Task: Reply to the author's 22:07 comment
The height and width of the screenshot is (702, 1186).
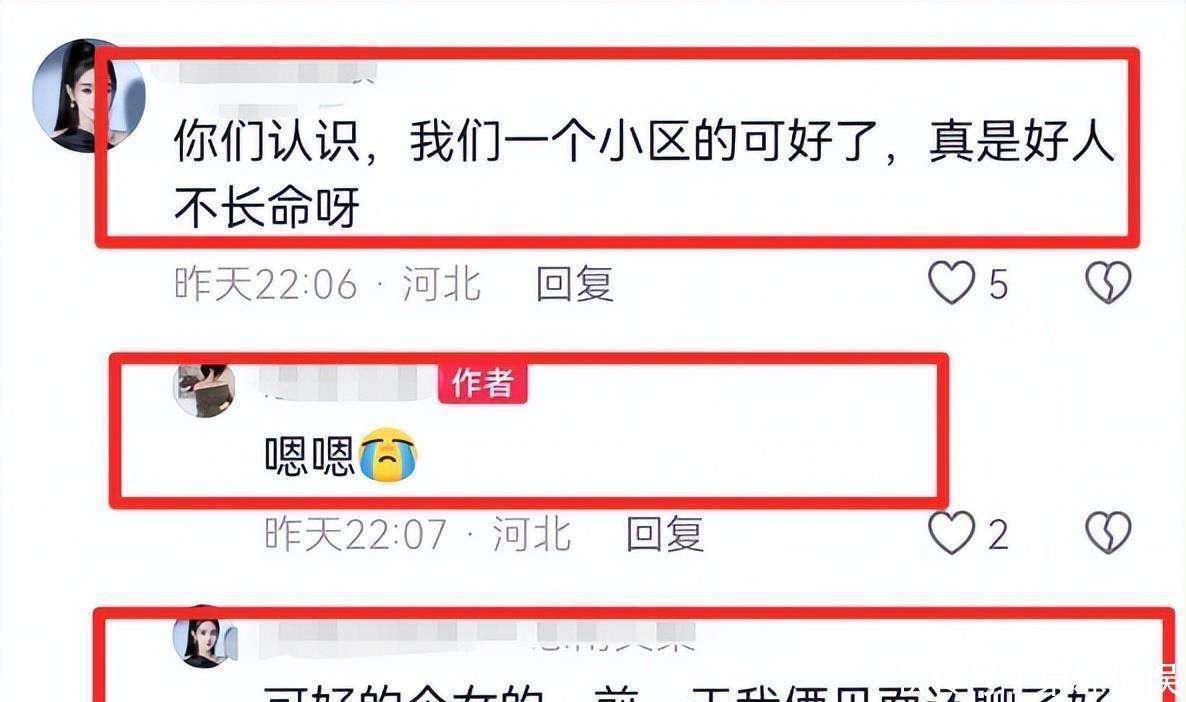Action: tap(665, 533)
